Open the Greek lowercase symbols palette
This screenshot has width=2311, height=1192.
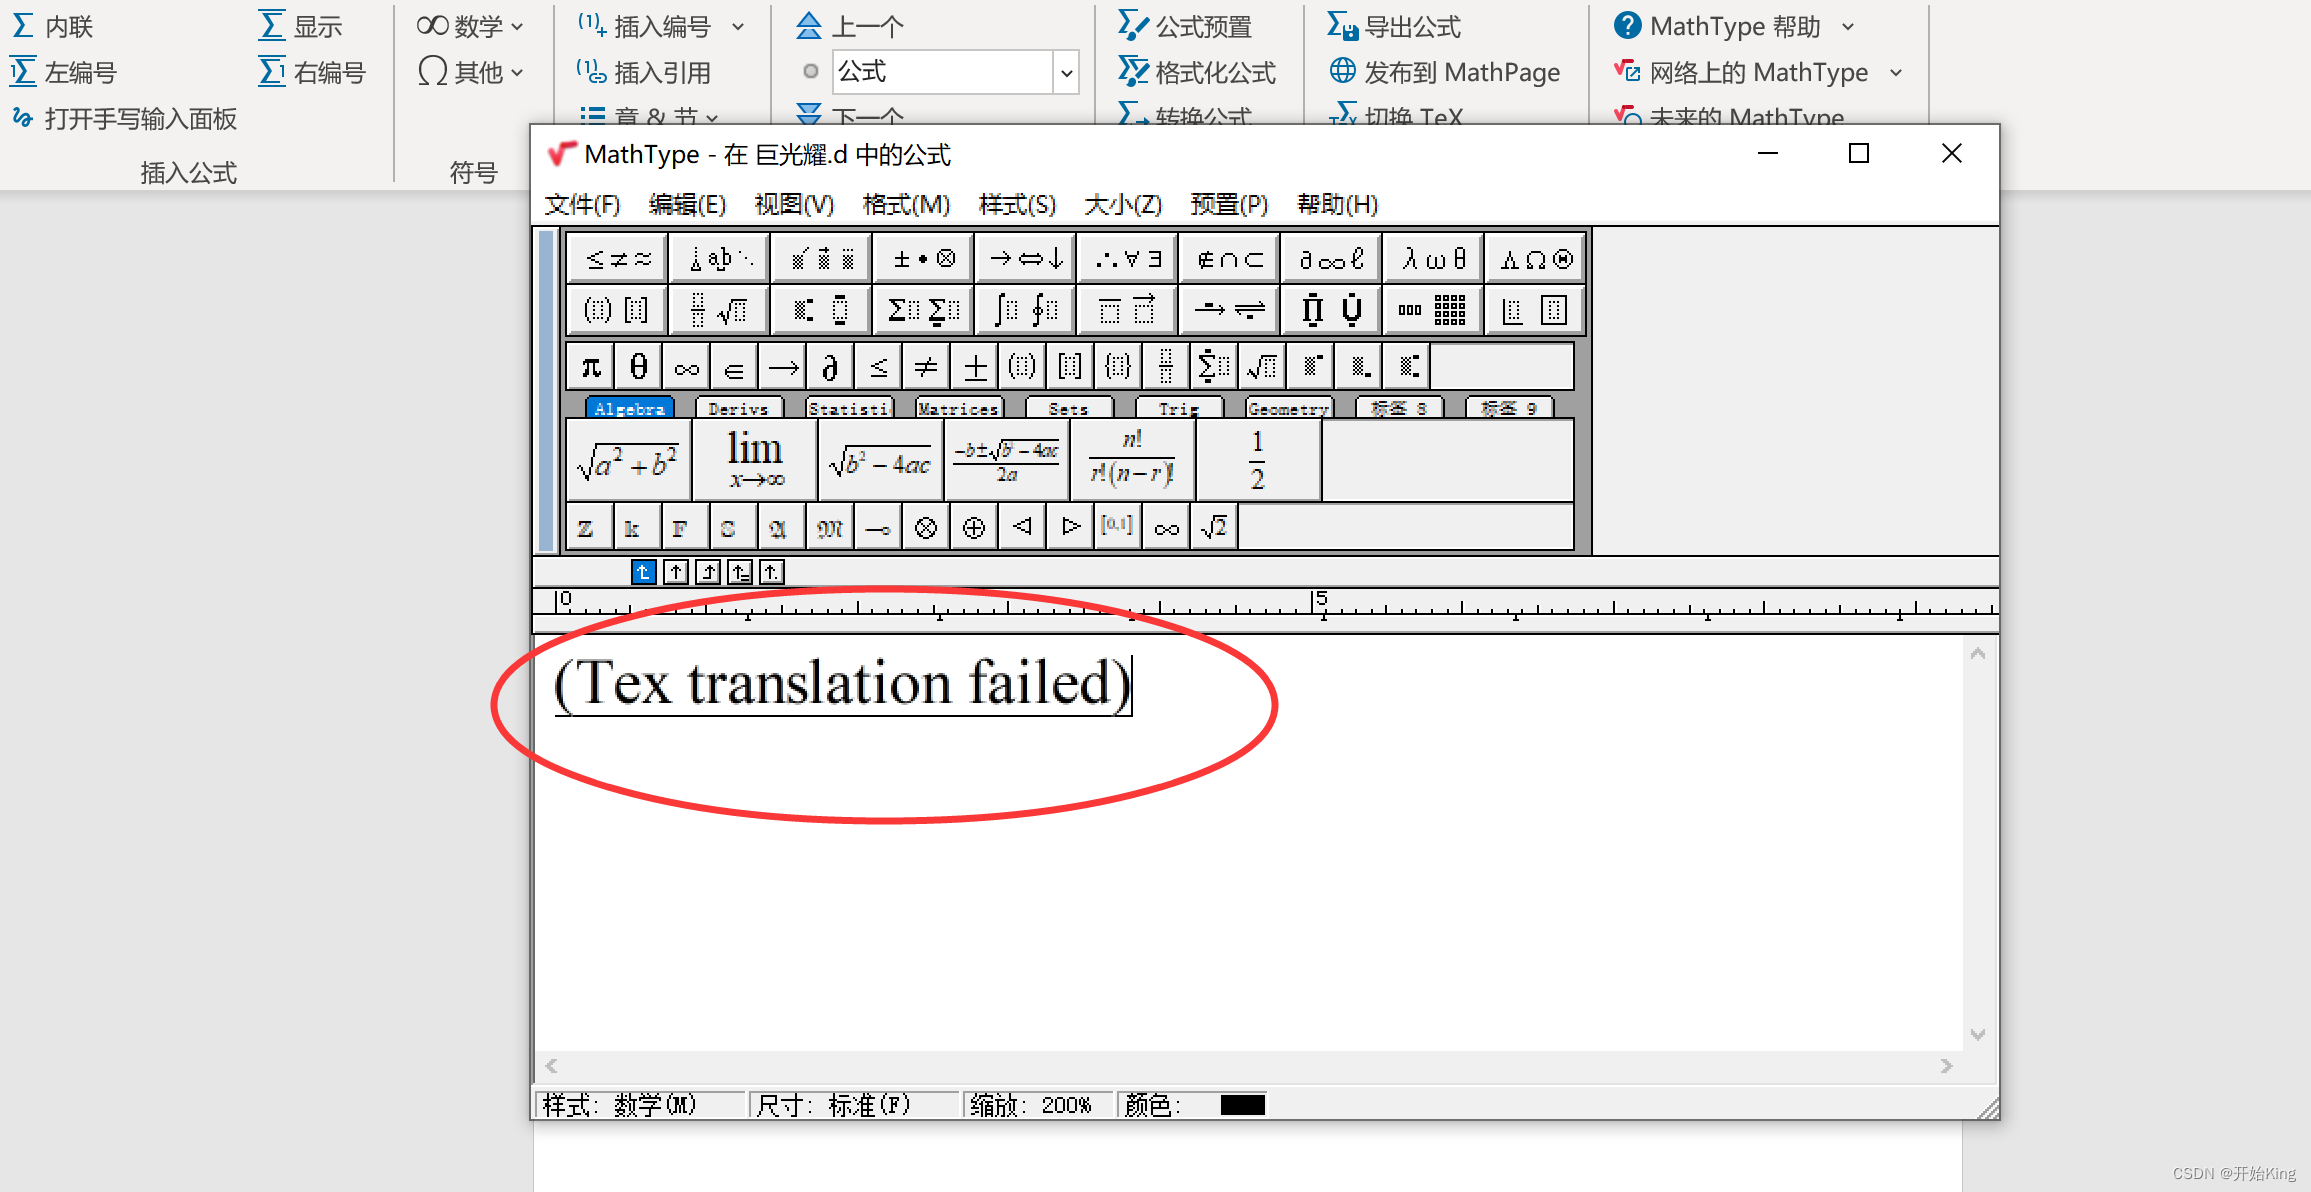point(1432,258)
